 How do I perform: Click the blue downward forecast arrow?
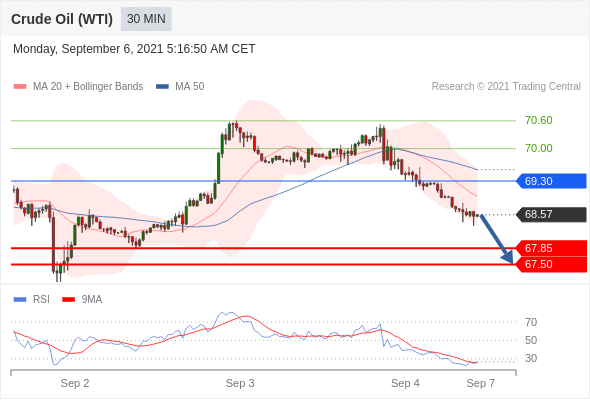(497, 239)
